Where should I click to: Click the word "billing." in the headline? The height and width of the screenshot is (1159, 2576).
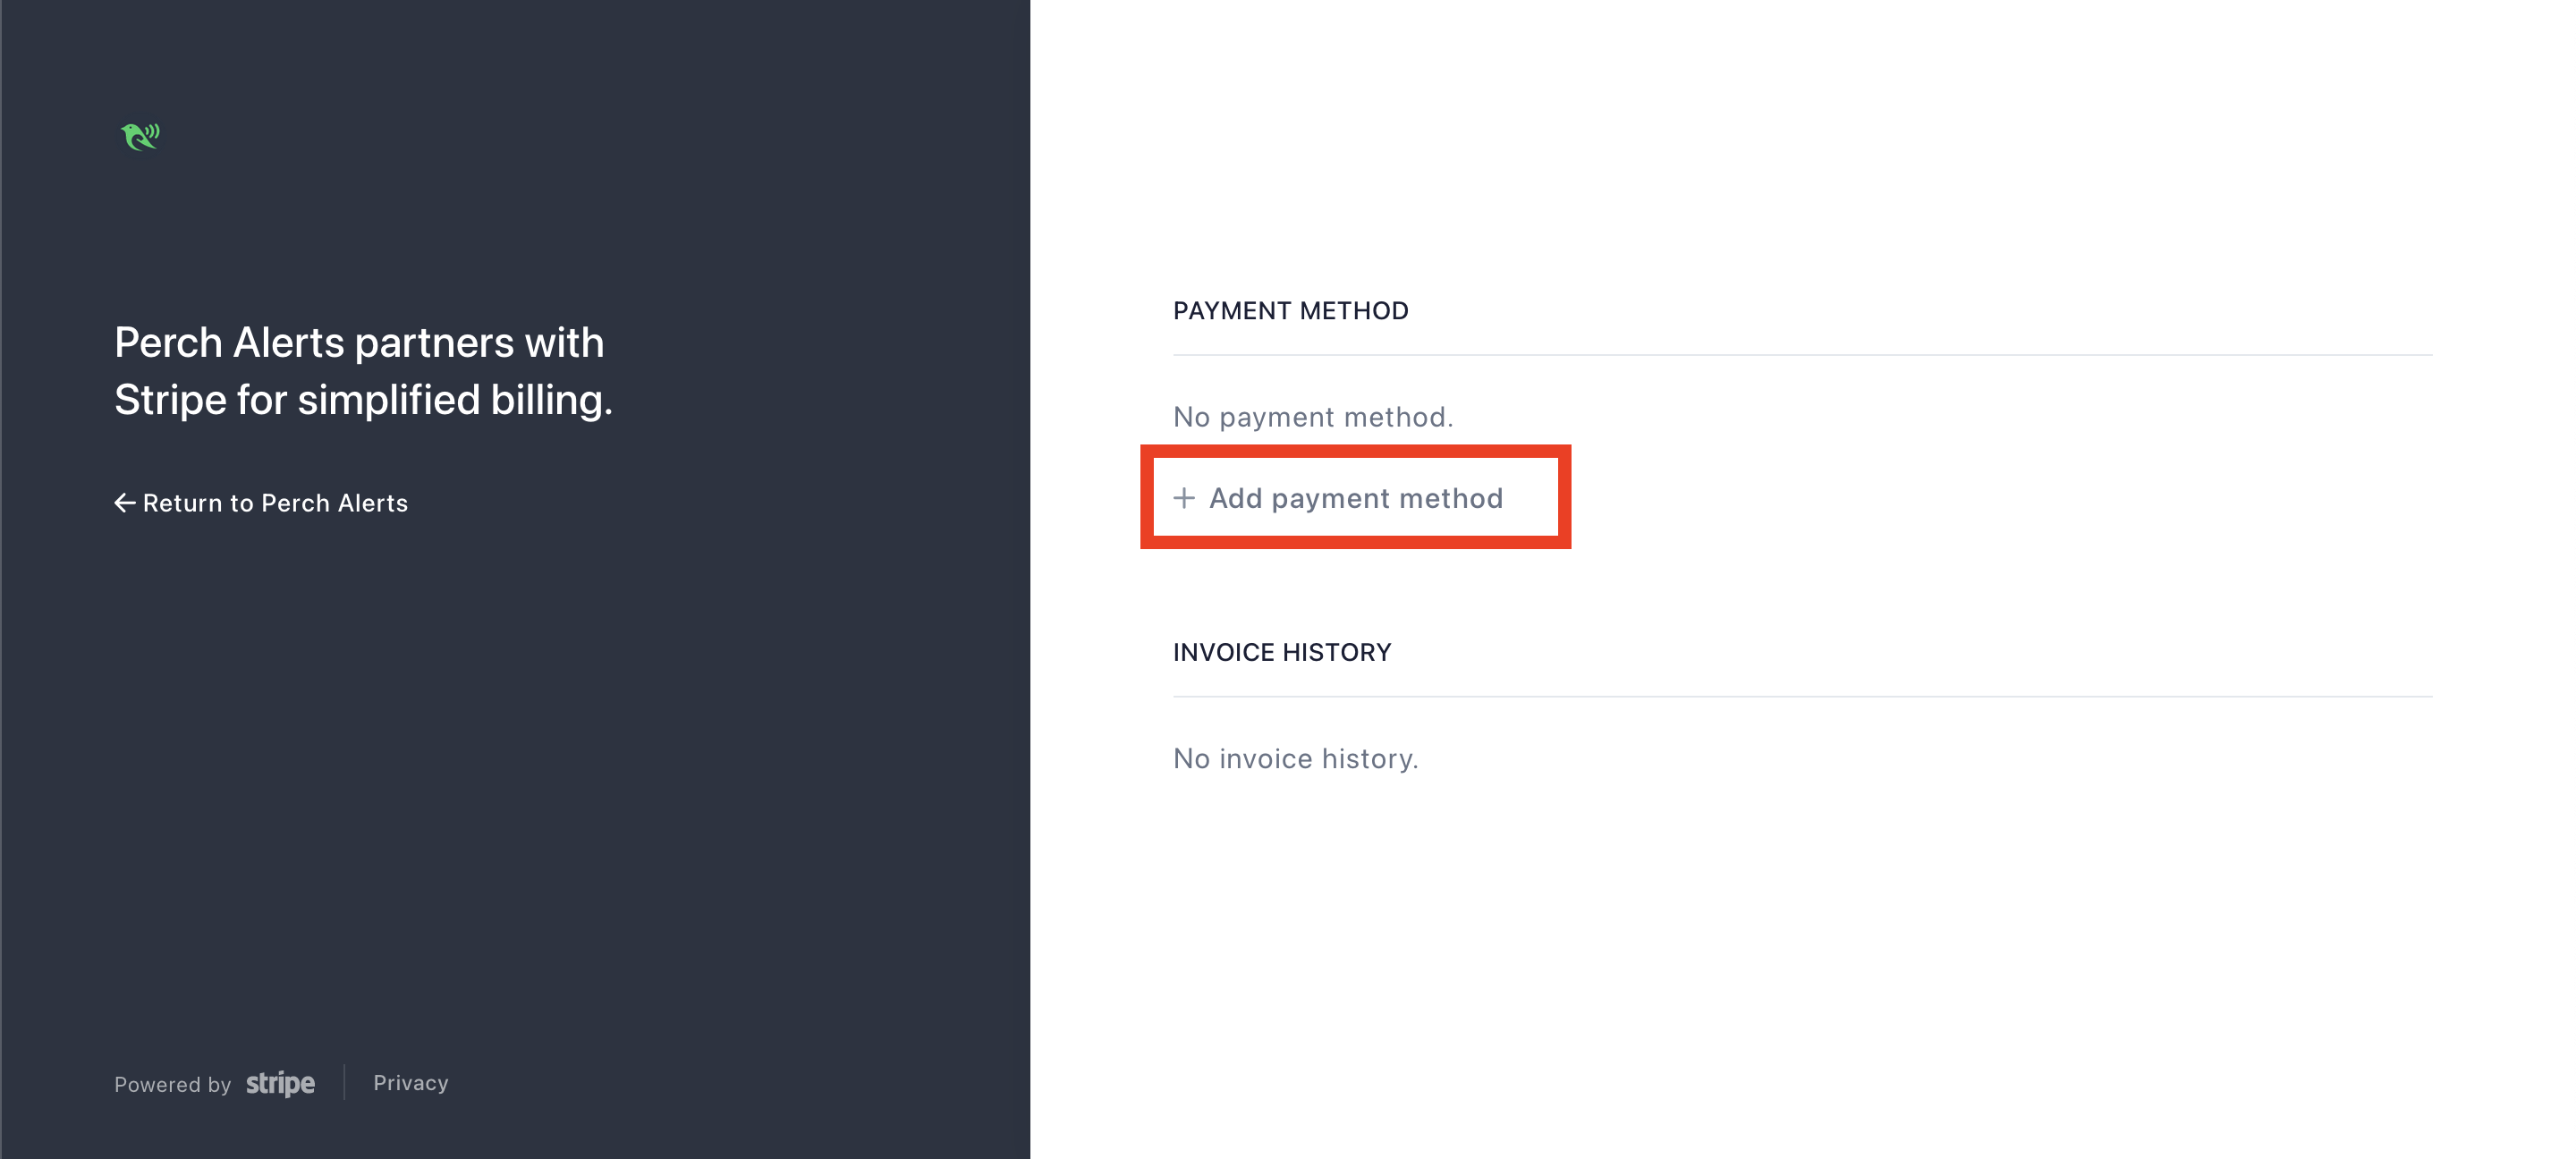(551, 400)
